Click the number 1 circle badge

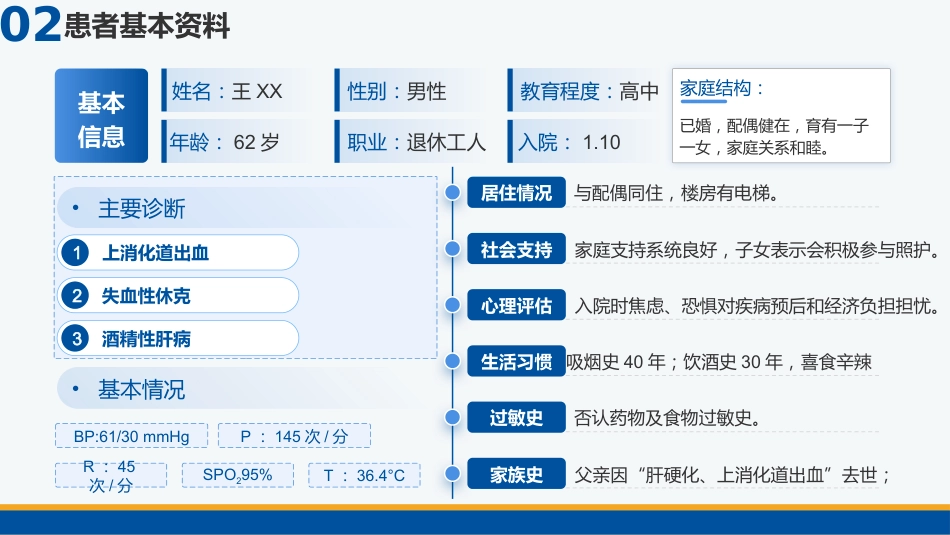(76, 253)
